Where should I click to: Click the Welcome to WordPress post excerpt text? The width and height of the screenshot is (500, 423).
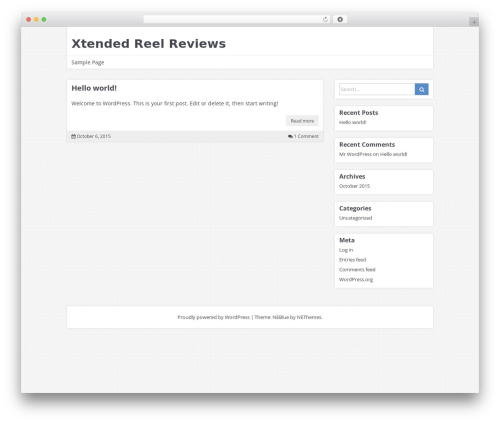(x=175, y=104)
